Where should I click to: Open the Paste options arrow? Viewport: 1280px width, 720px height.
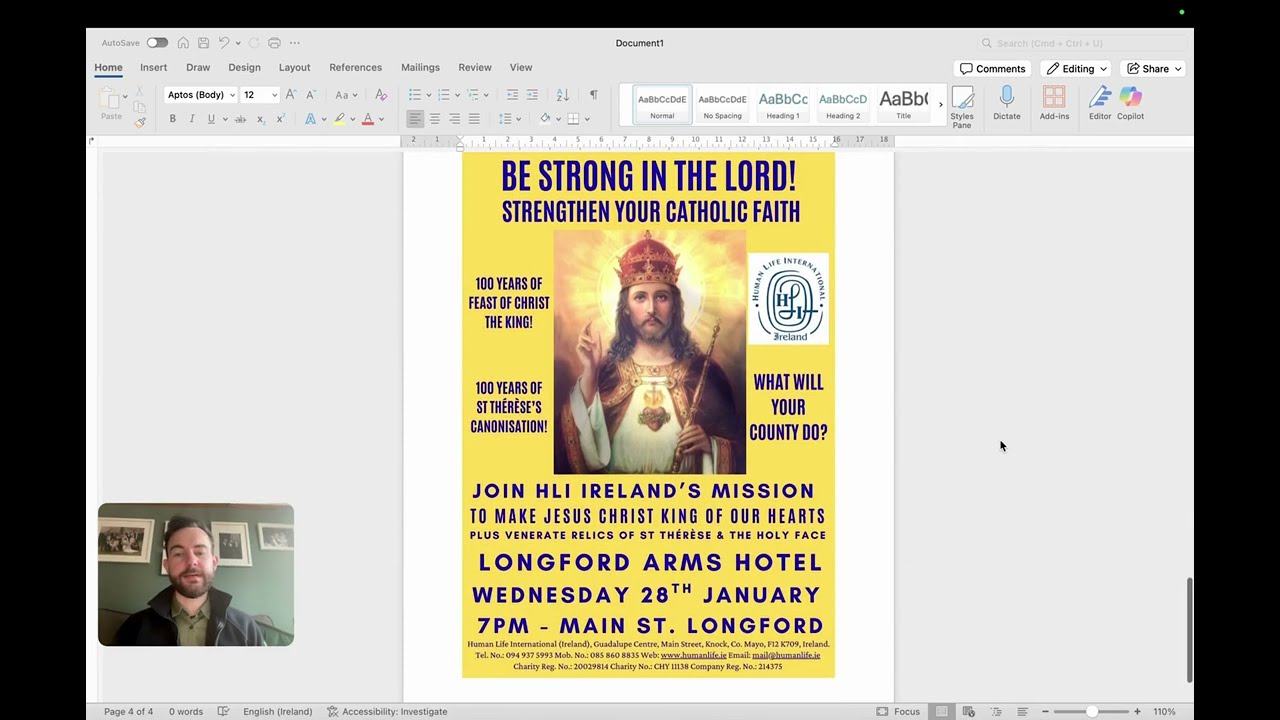point(125,95)
